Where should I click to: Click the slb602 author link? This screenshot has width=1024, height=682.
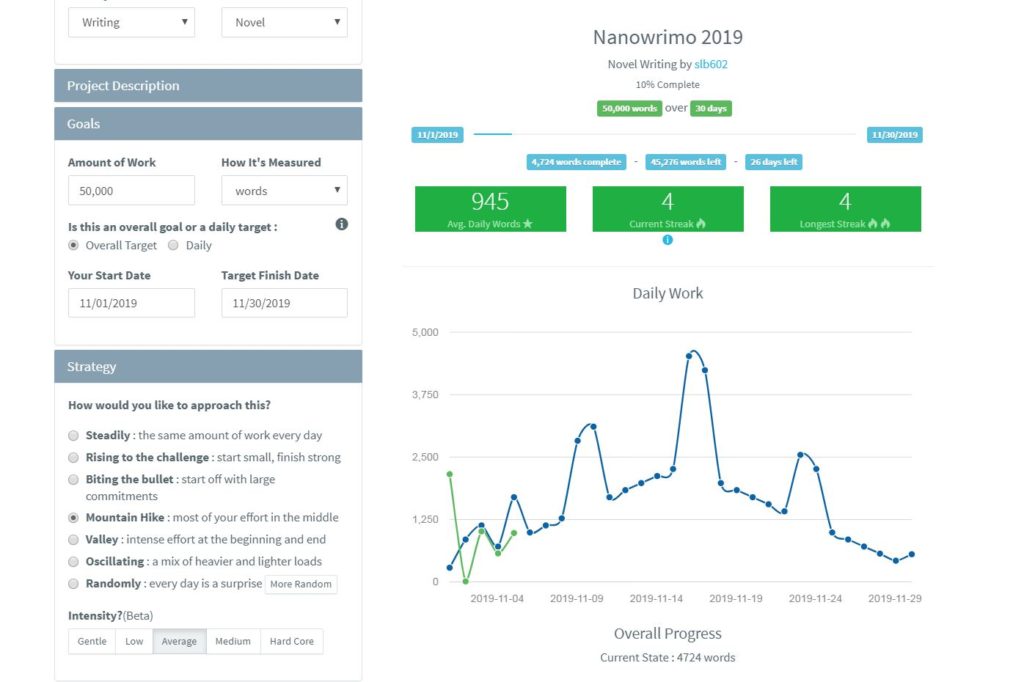[x=711, y=63]
